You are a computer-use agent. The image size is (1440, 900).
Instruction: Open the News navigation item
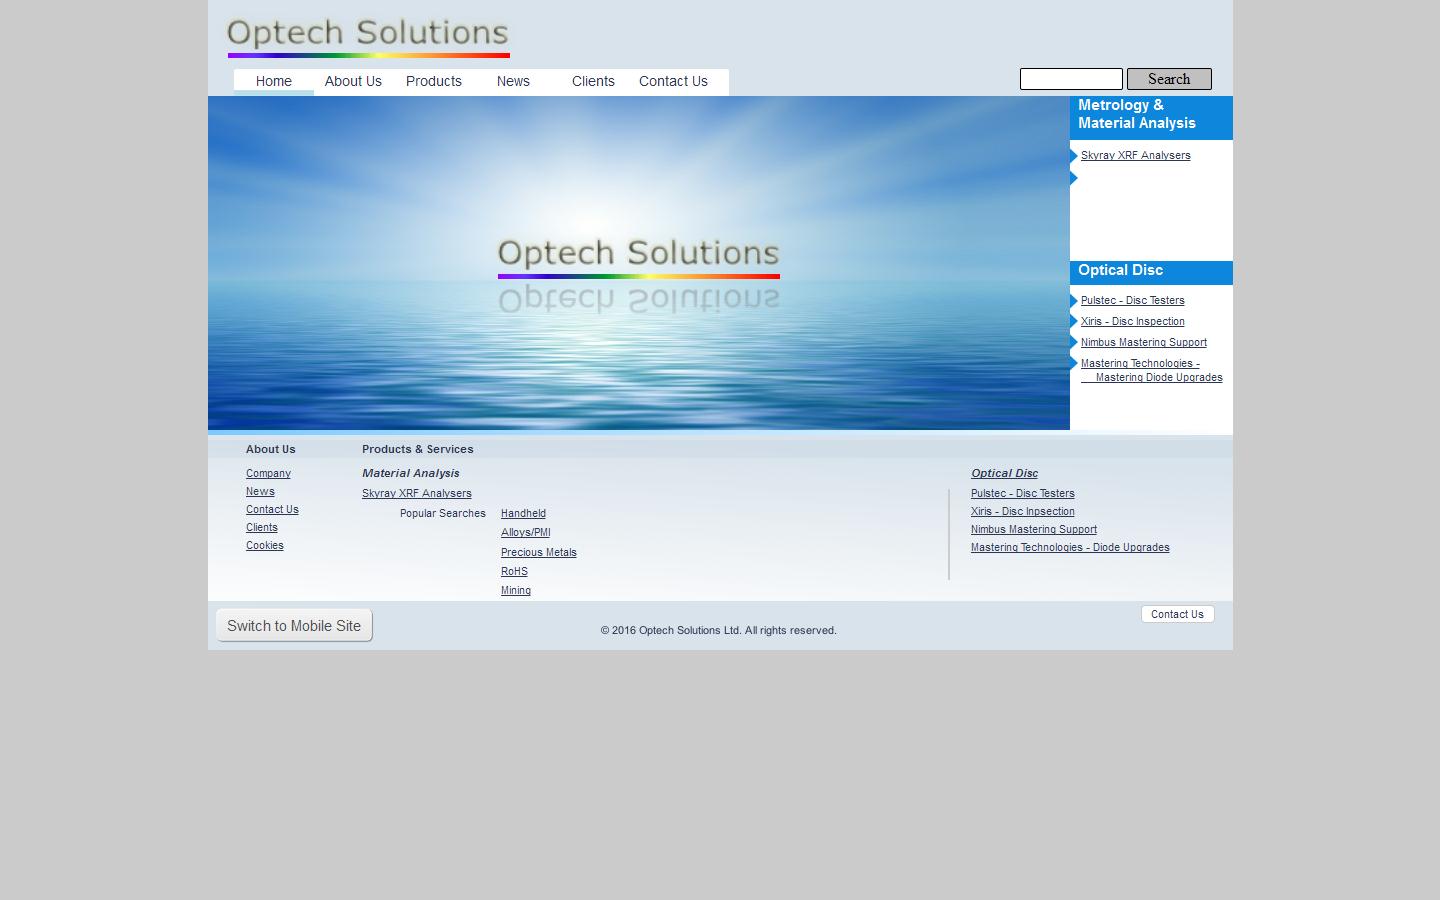pyautogui.click(x=513, y=82)
